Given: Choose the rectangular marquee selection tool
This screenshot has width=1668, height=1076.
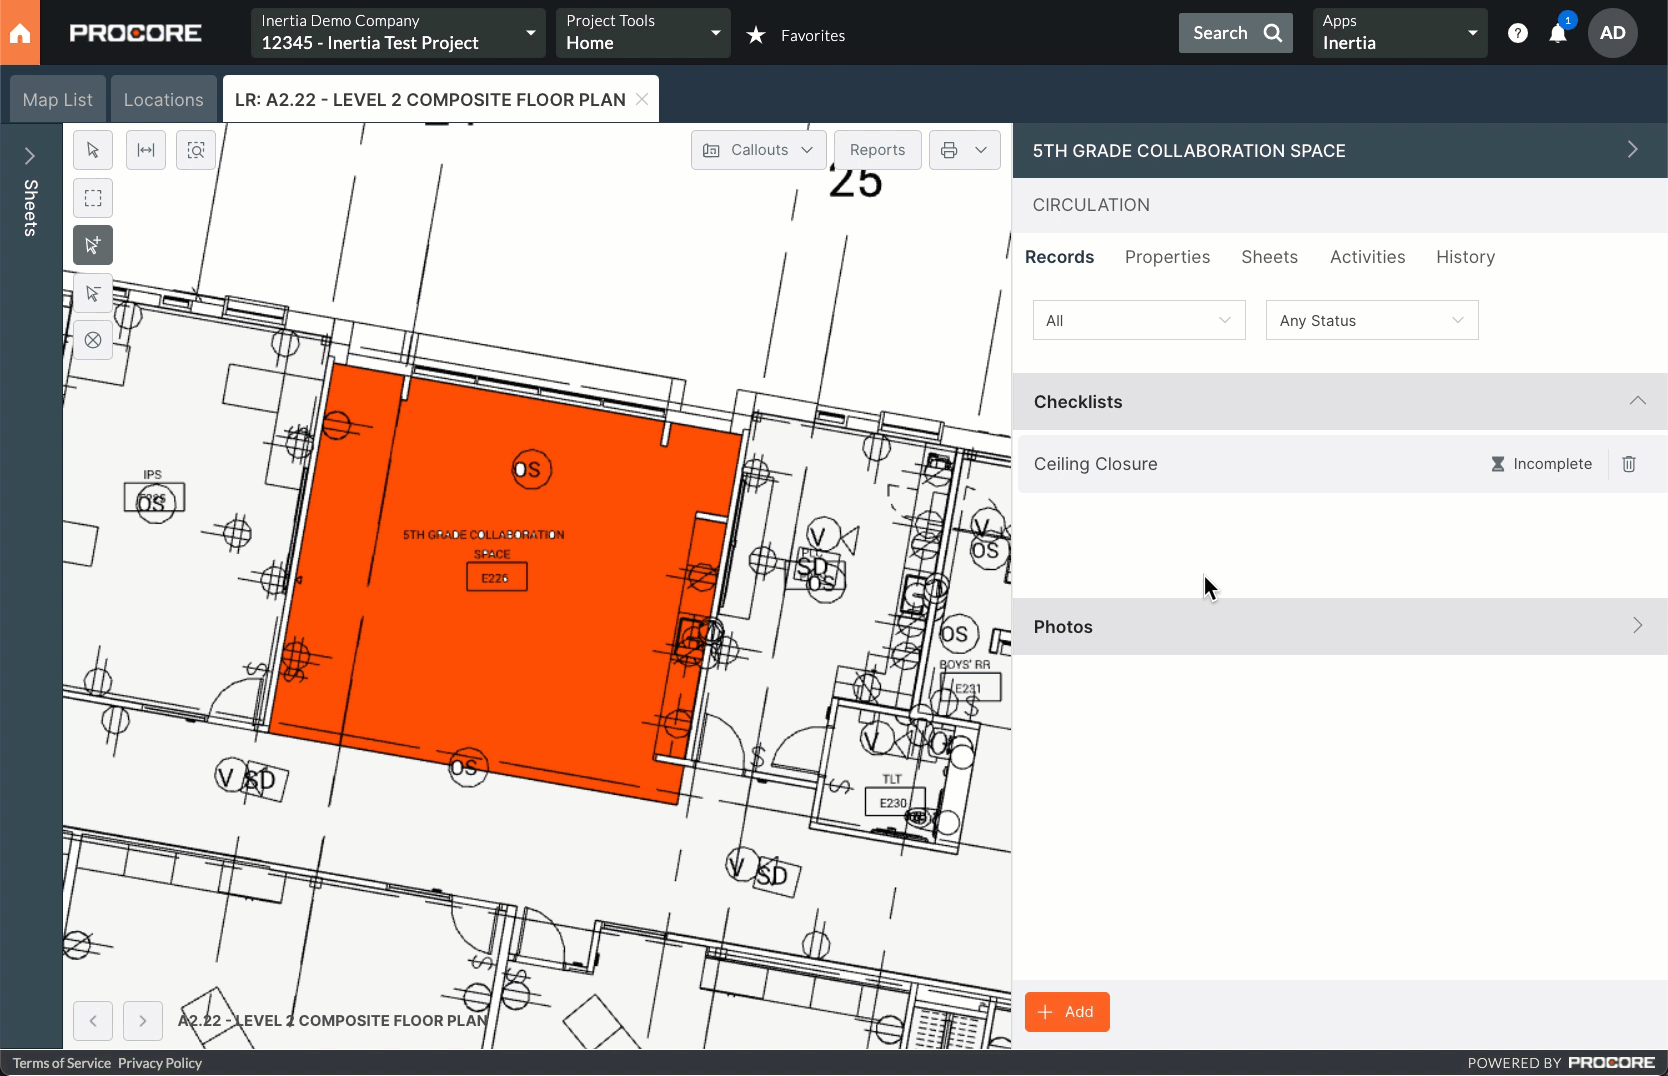Looking at the screenshot, I should tap(93, 198).
